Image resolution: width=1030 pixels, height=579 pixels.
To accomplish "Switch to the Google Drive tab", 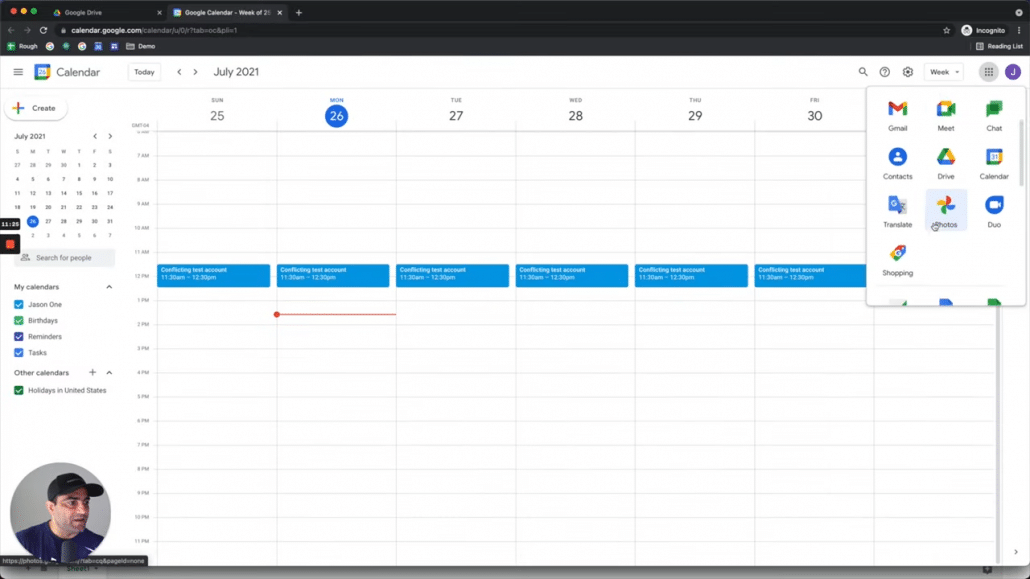I will 107,12.
